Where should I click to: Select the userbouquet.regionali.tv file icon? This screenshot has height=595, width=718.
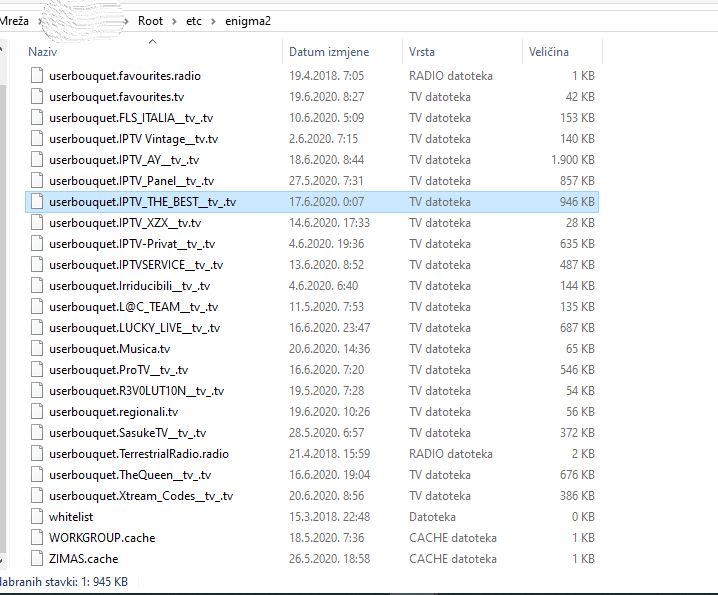click(x=38, y=412)
